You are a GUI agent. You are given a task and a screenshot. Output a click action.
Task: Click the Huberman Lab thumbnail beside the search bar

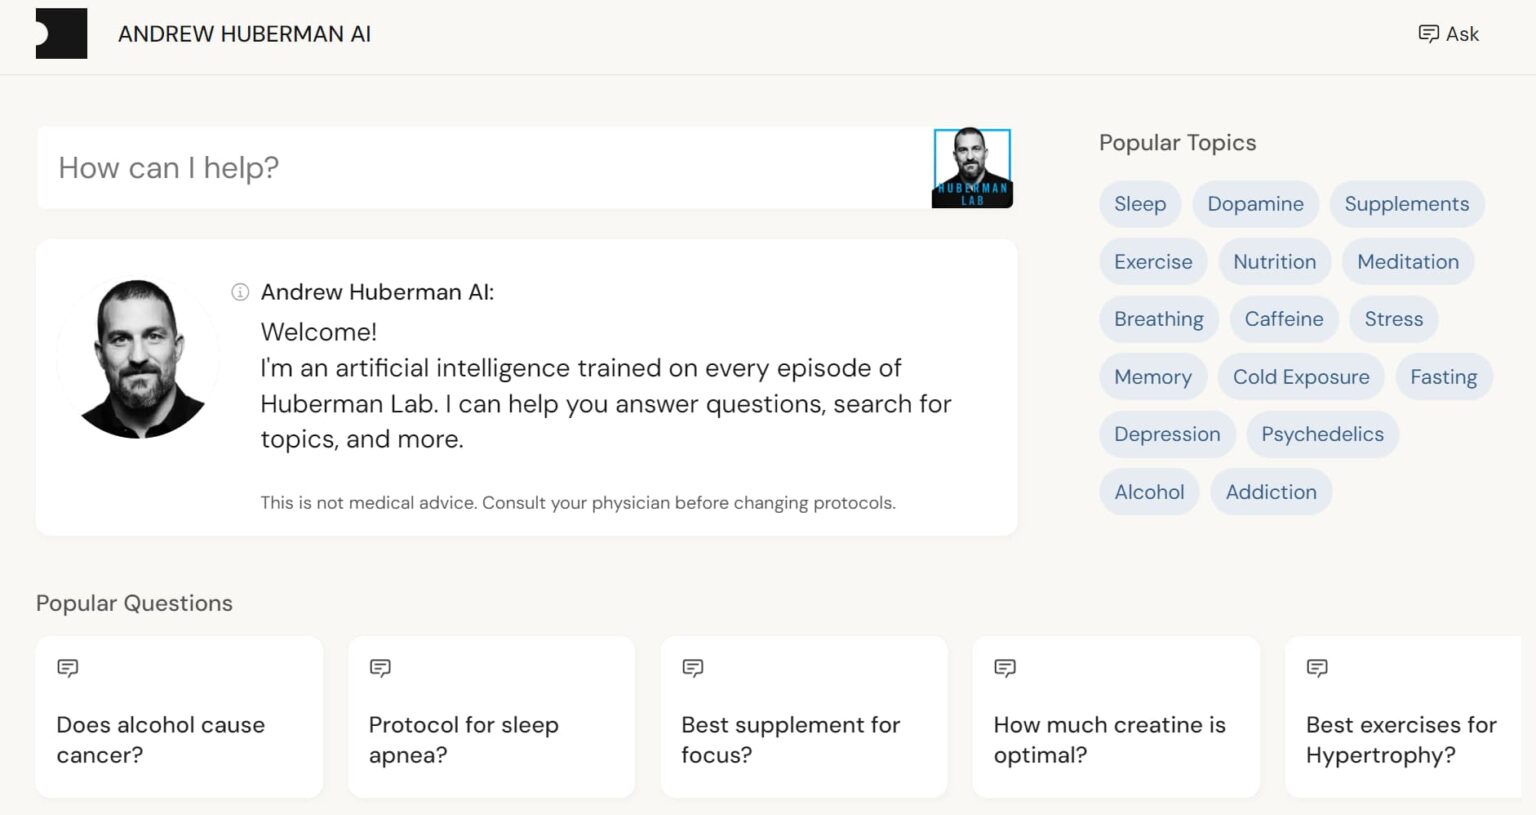coord(972,167)
